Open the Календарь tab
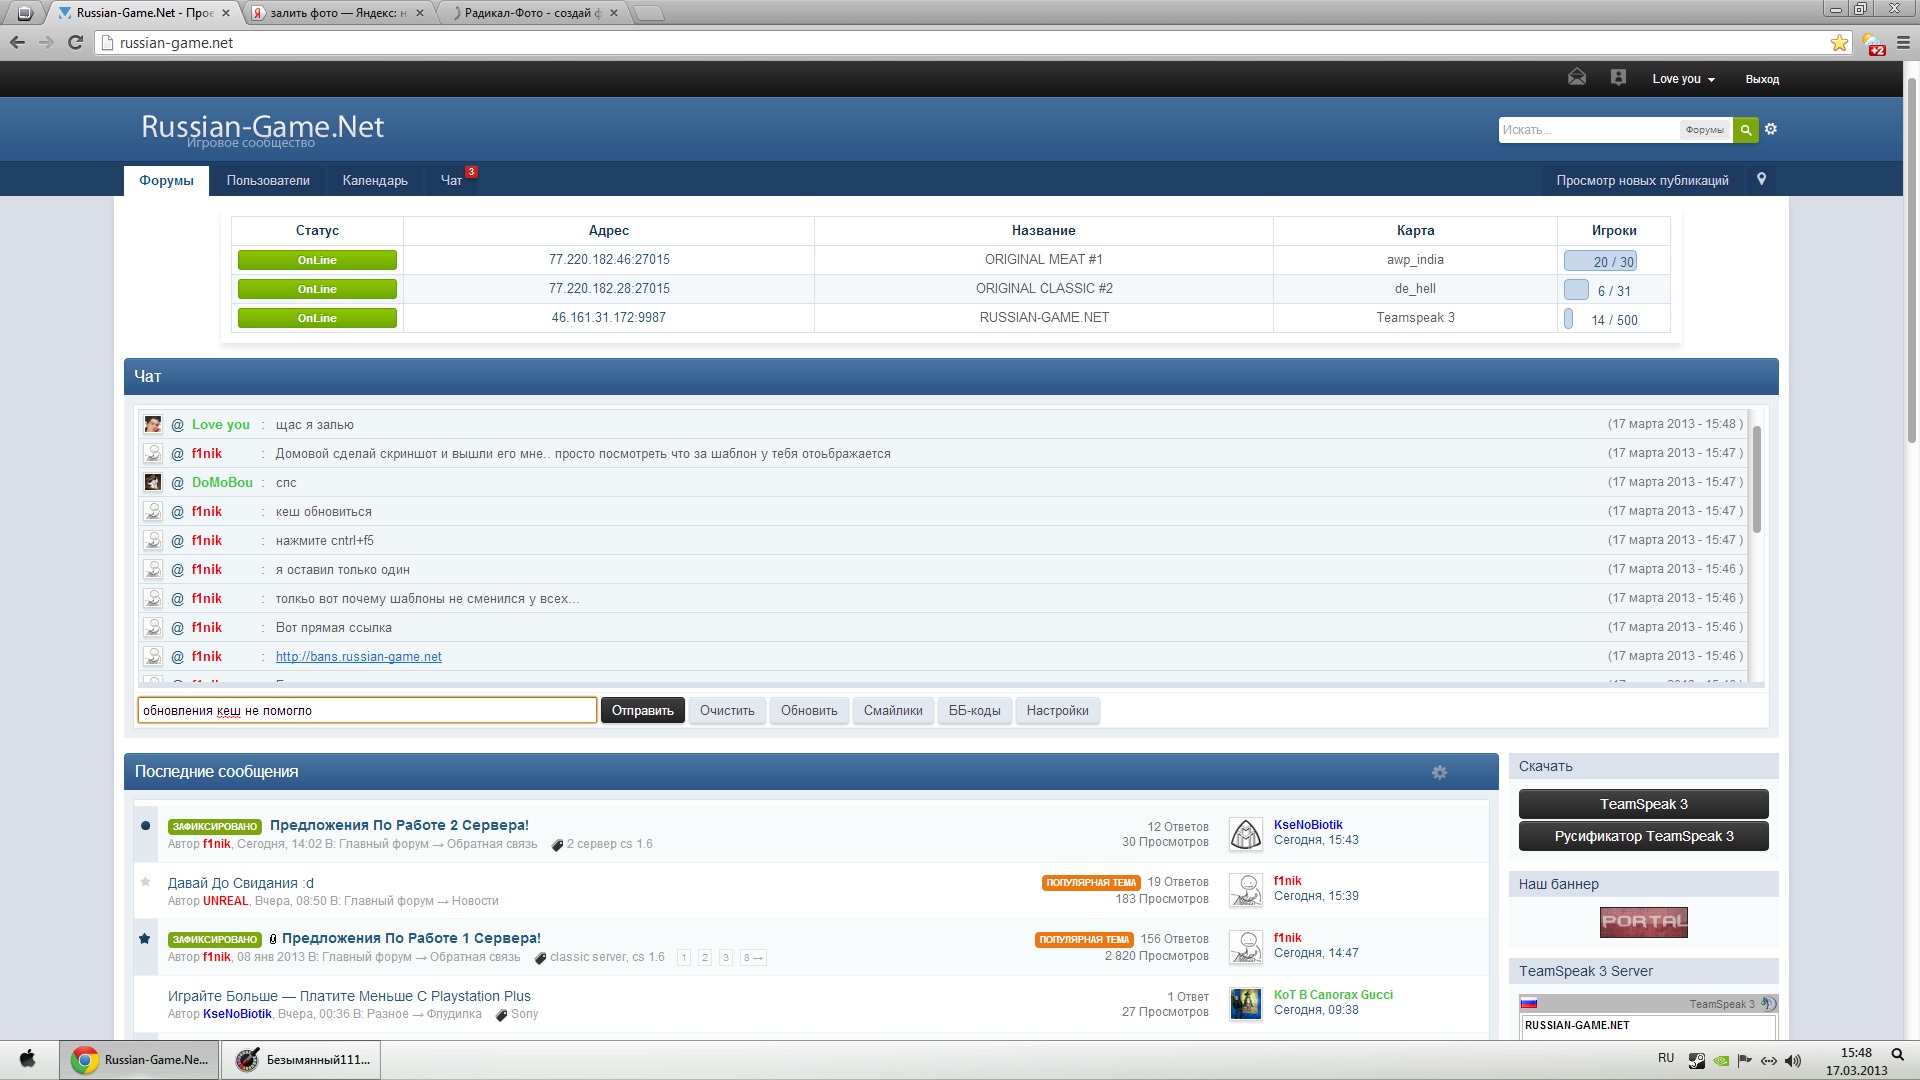This screenshot has width=1920, height=1080. coord(375,181)
